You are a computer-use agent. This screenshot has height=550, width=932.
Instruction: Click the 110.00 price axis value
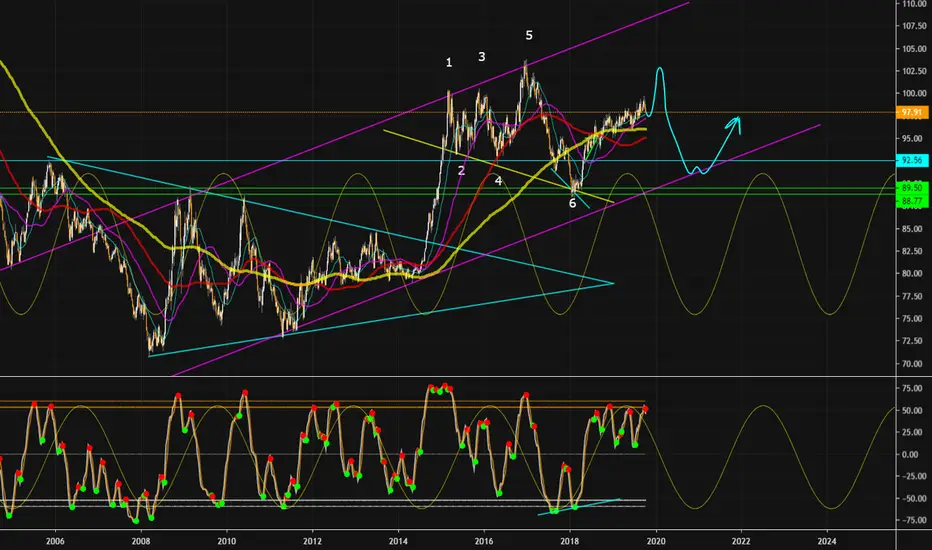coord(914,4)
